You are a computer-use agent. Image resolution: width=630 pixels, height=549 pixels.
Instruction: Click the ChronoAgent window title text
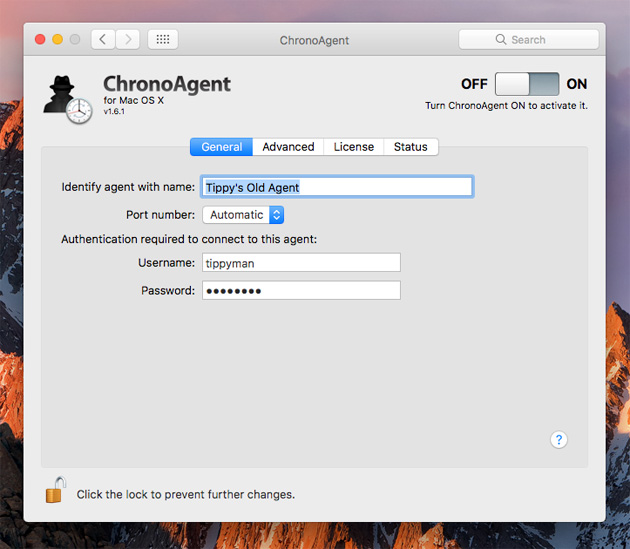coord(314,40)
